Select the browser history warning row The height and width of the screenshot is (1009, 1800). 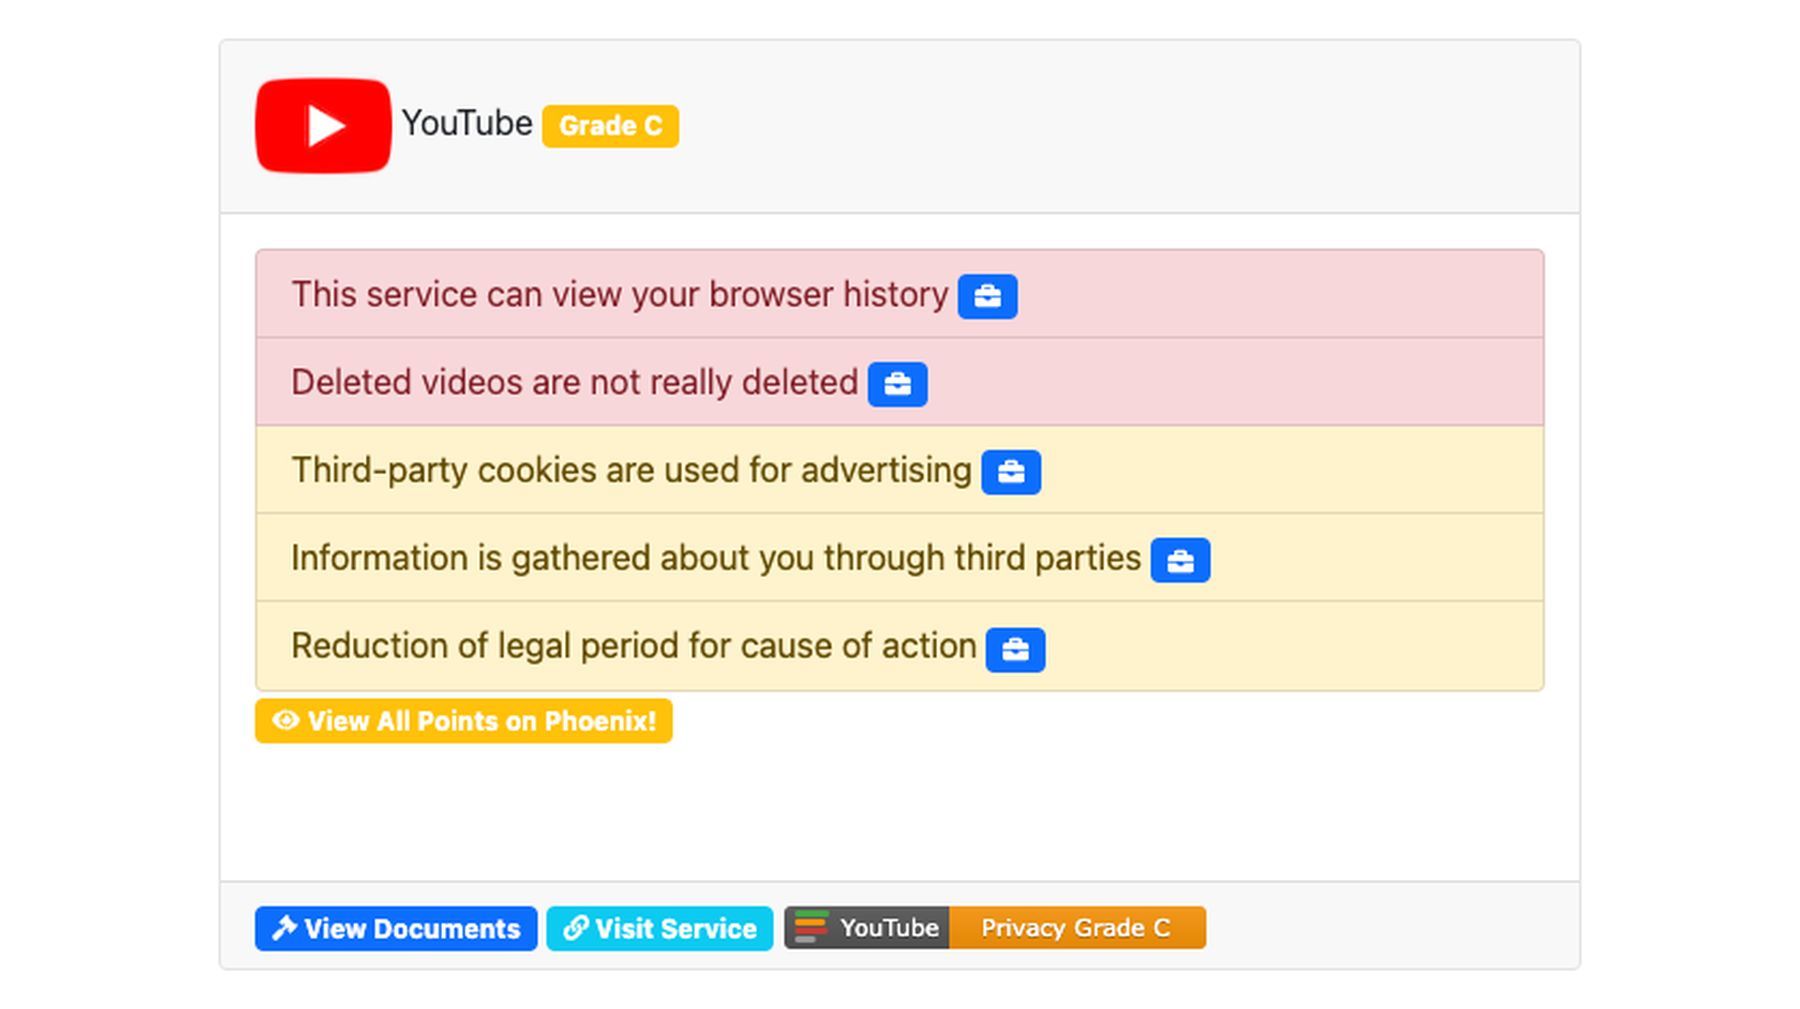point(618,295)
